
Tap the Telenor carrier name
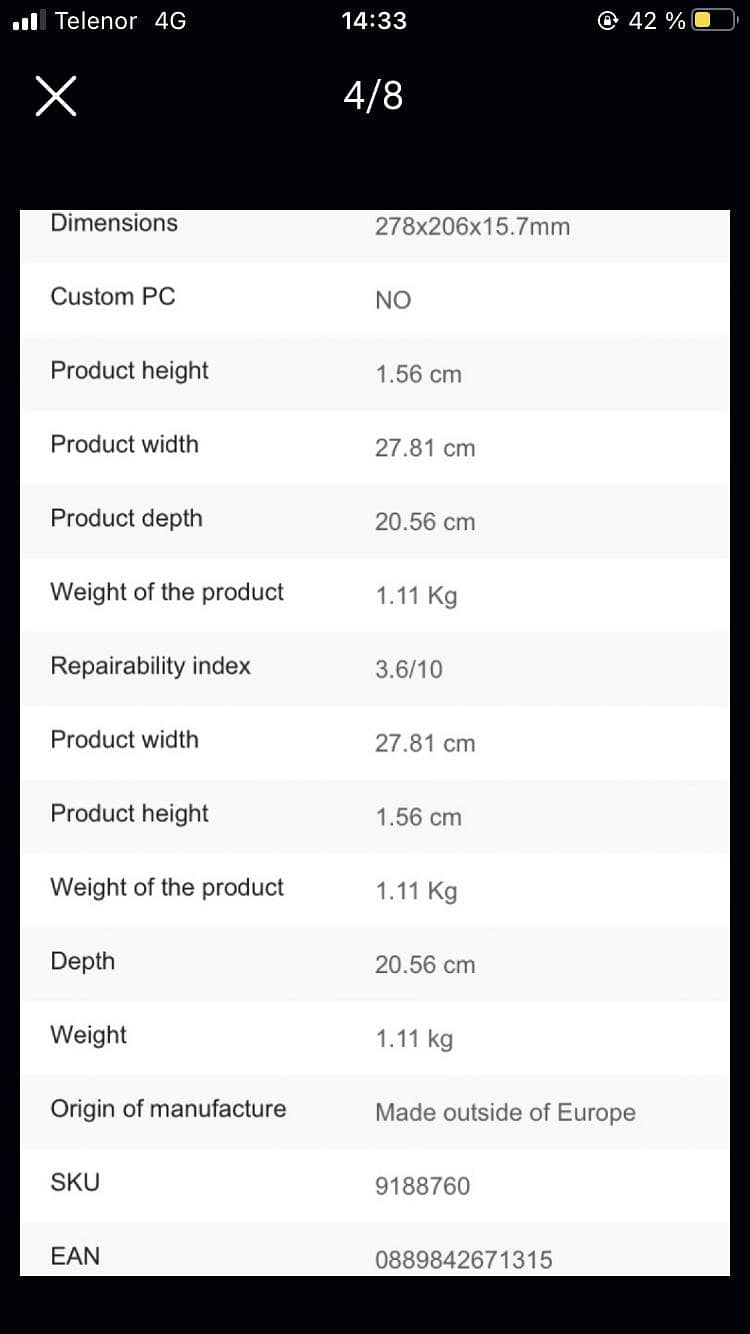tap(96, 20)
